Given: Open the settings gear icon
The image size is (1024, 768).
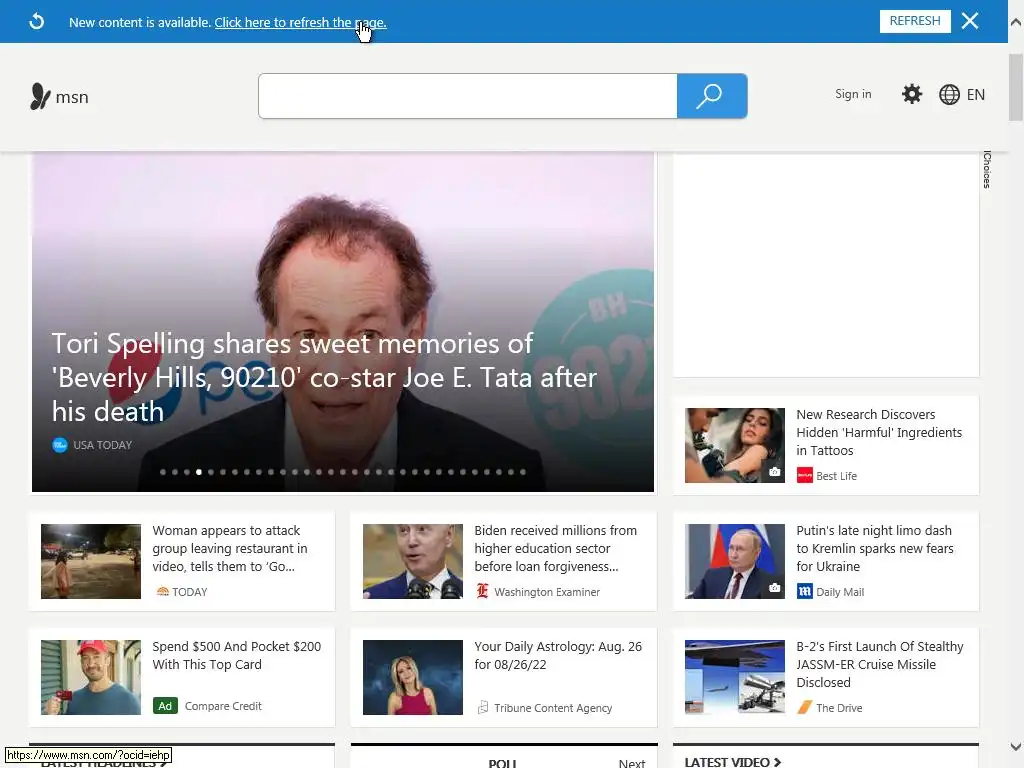Looking at the screenshot, I should (x=912, y=94).
